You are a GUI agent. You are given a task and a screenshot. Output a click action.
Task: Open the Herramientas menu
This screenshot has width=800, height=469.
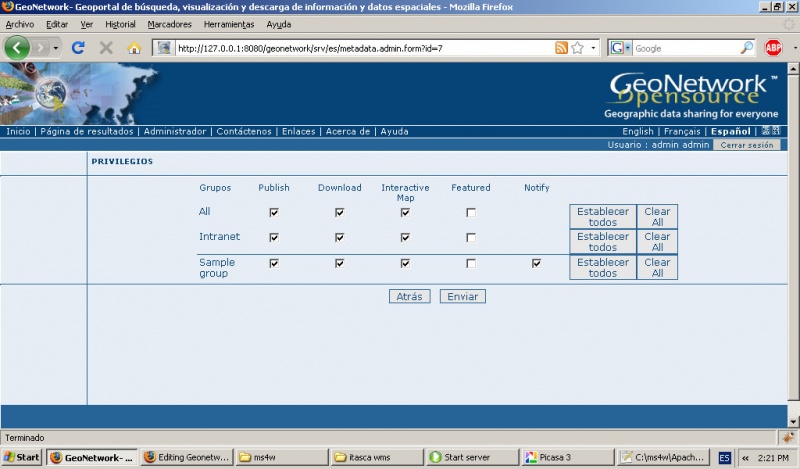pyautogui.click(x=228, y=24)
